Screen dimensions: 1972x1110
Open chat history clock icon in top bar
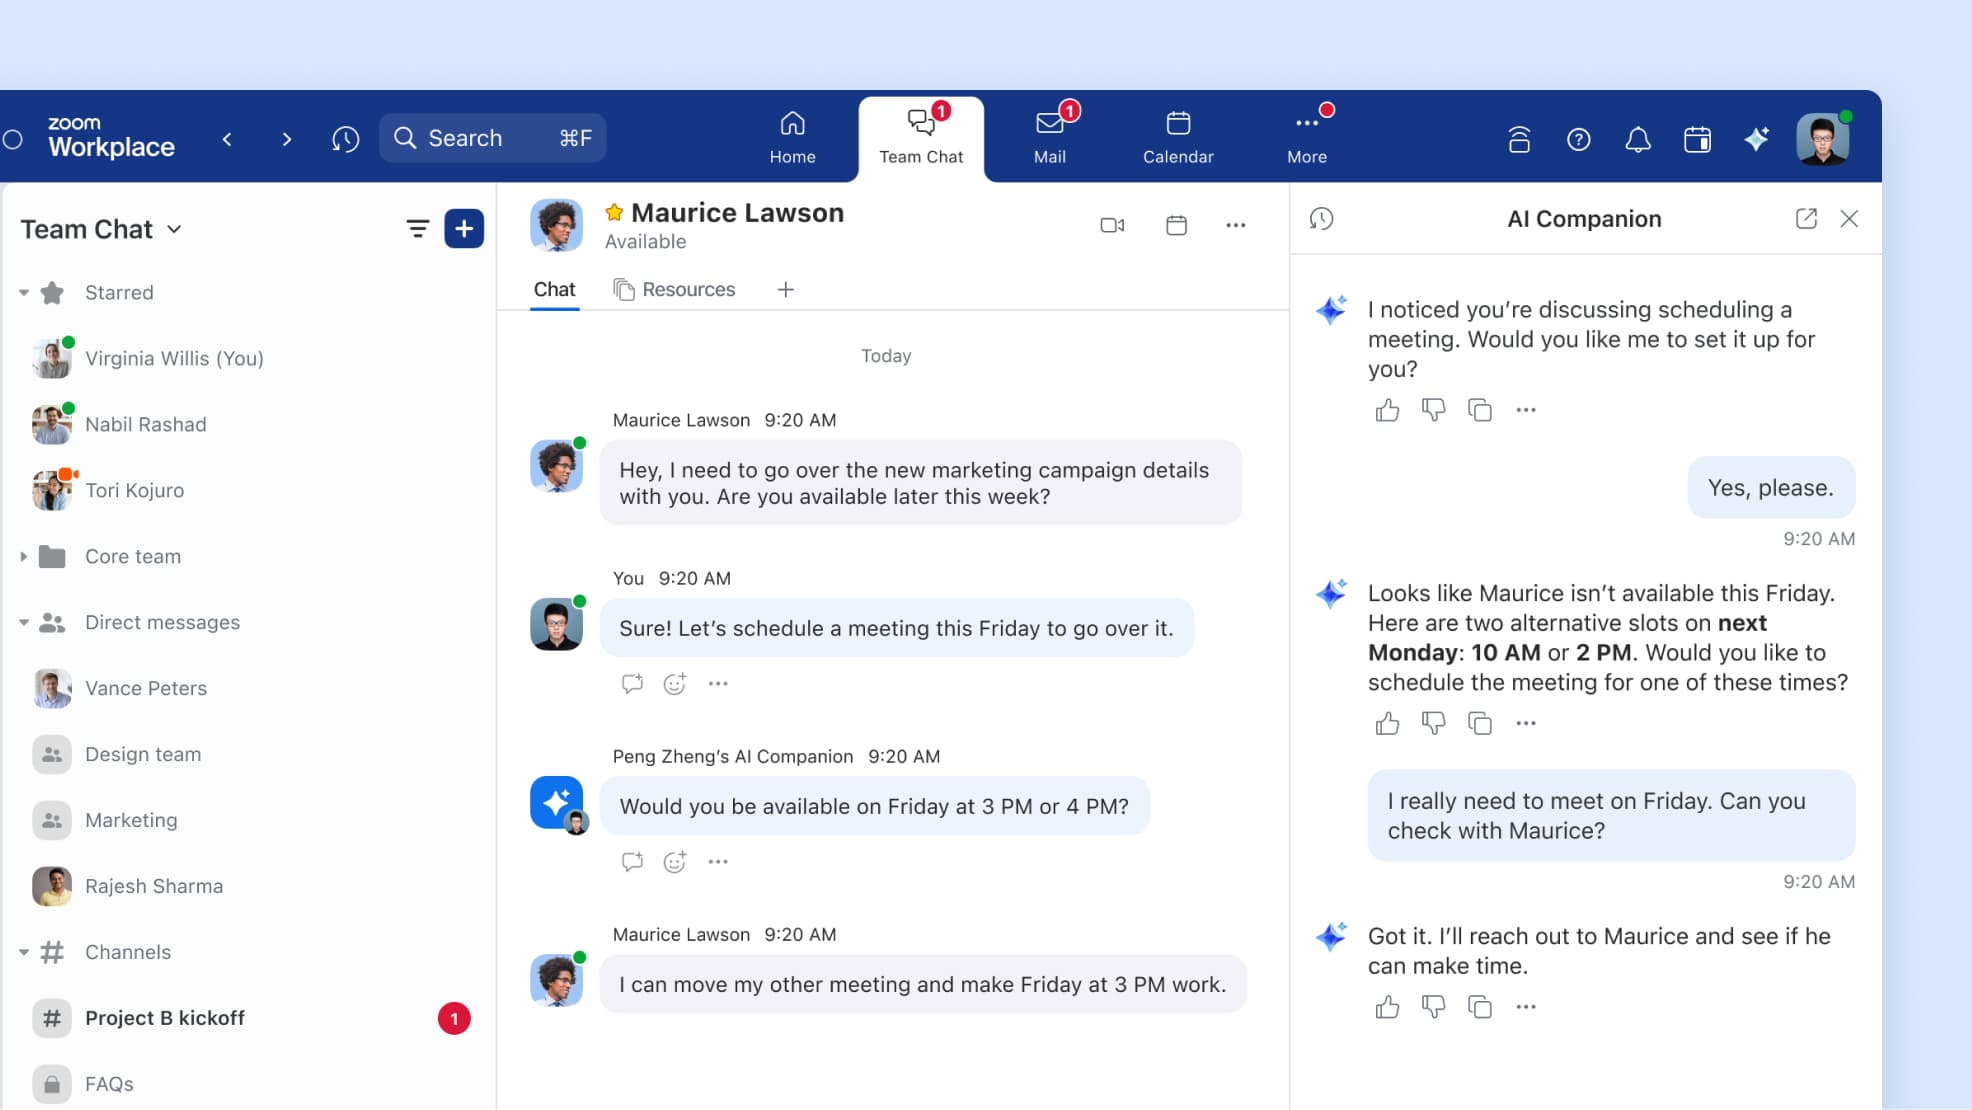coord(345,139)
